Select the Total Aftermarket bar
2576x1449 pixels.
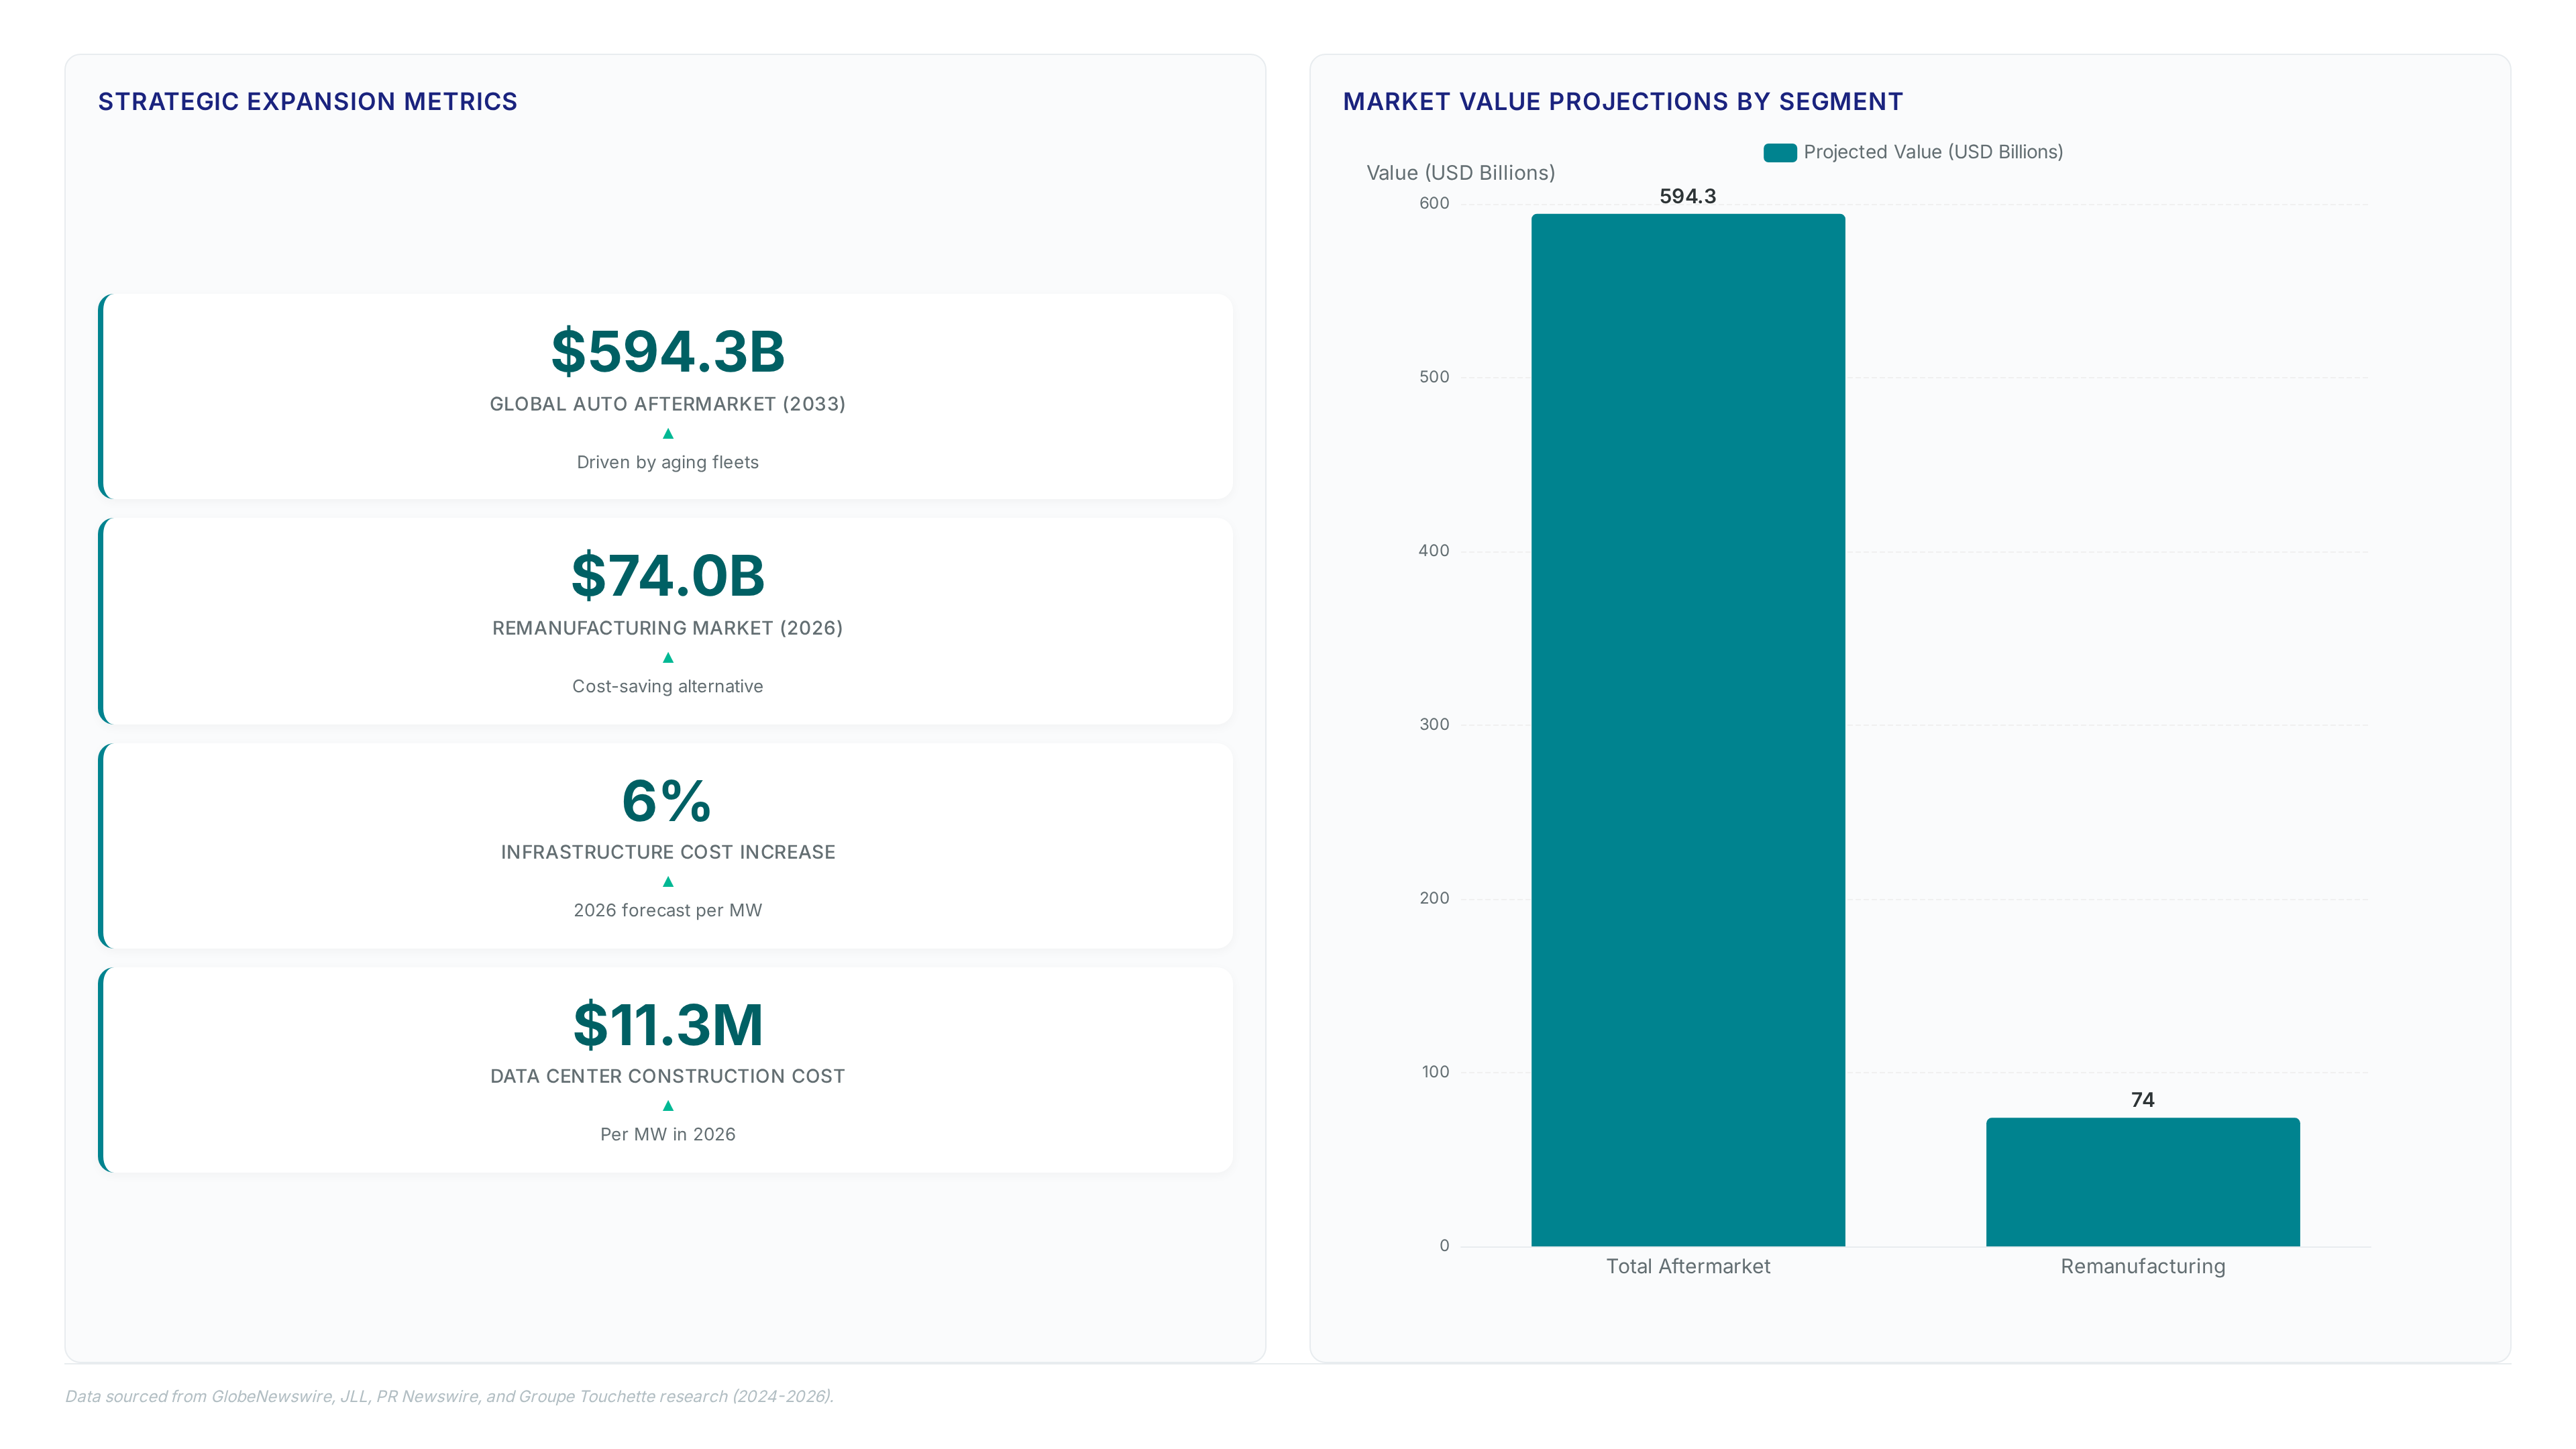pos(1688,730)
